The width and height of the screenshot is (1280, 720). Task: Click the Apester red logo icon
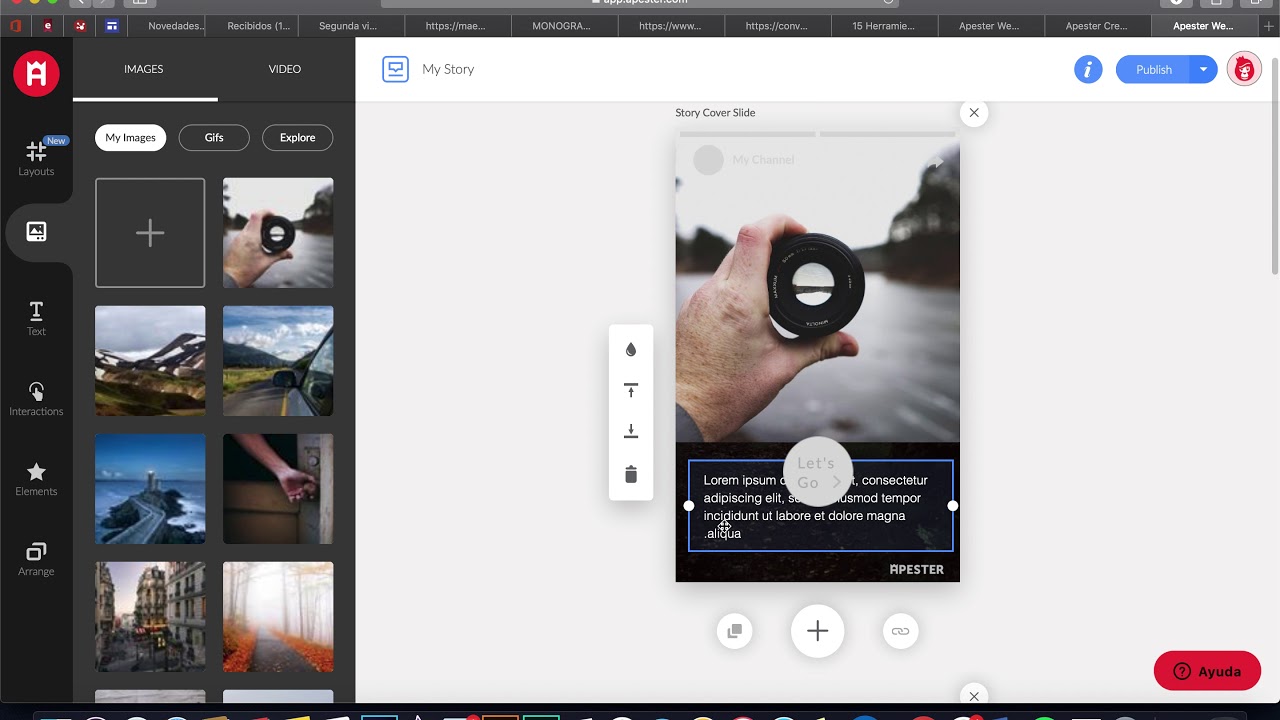point(36,73)
